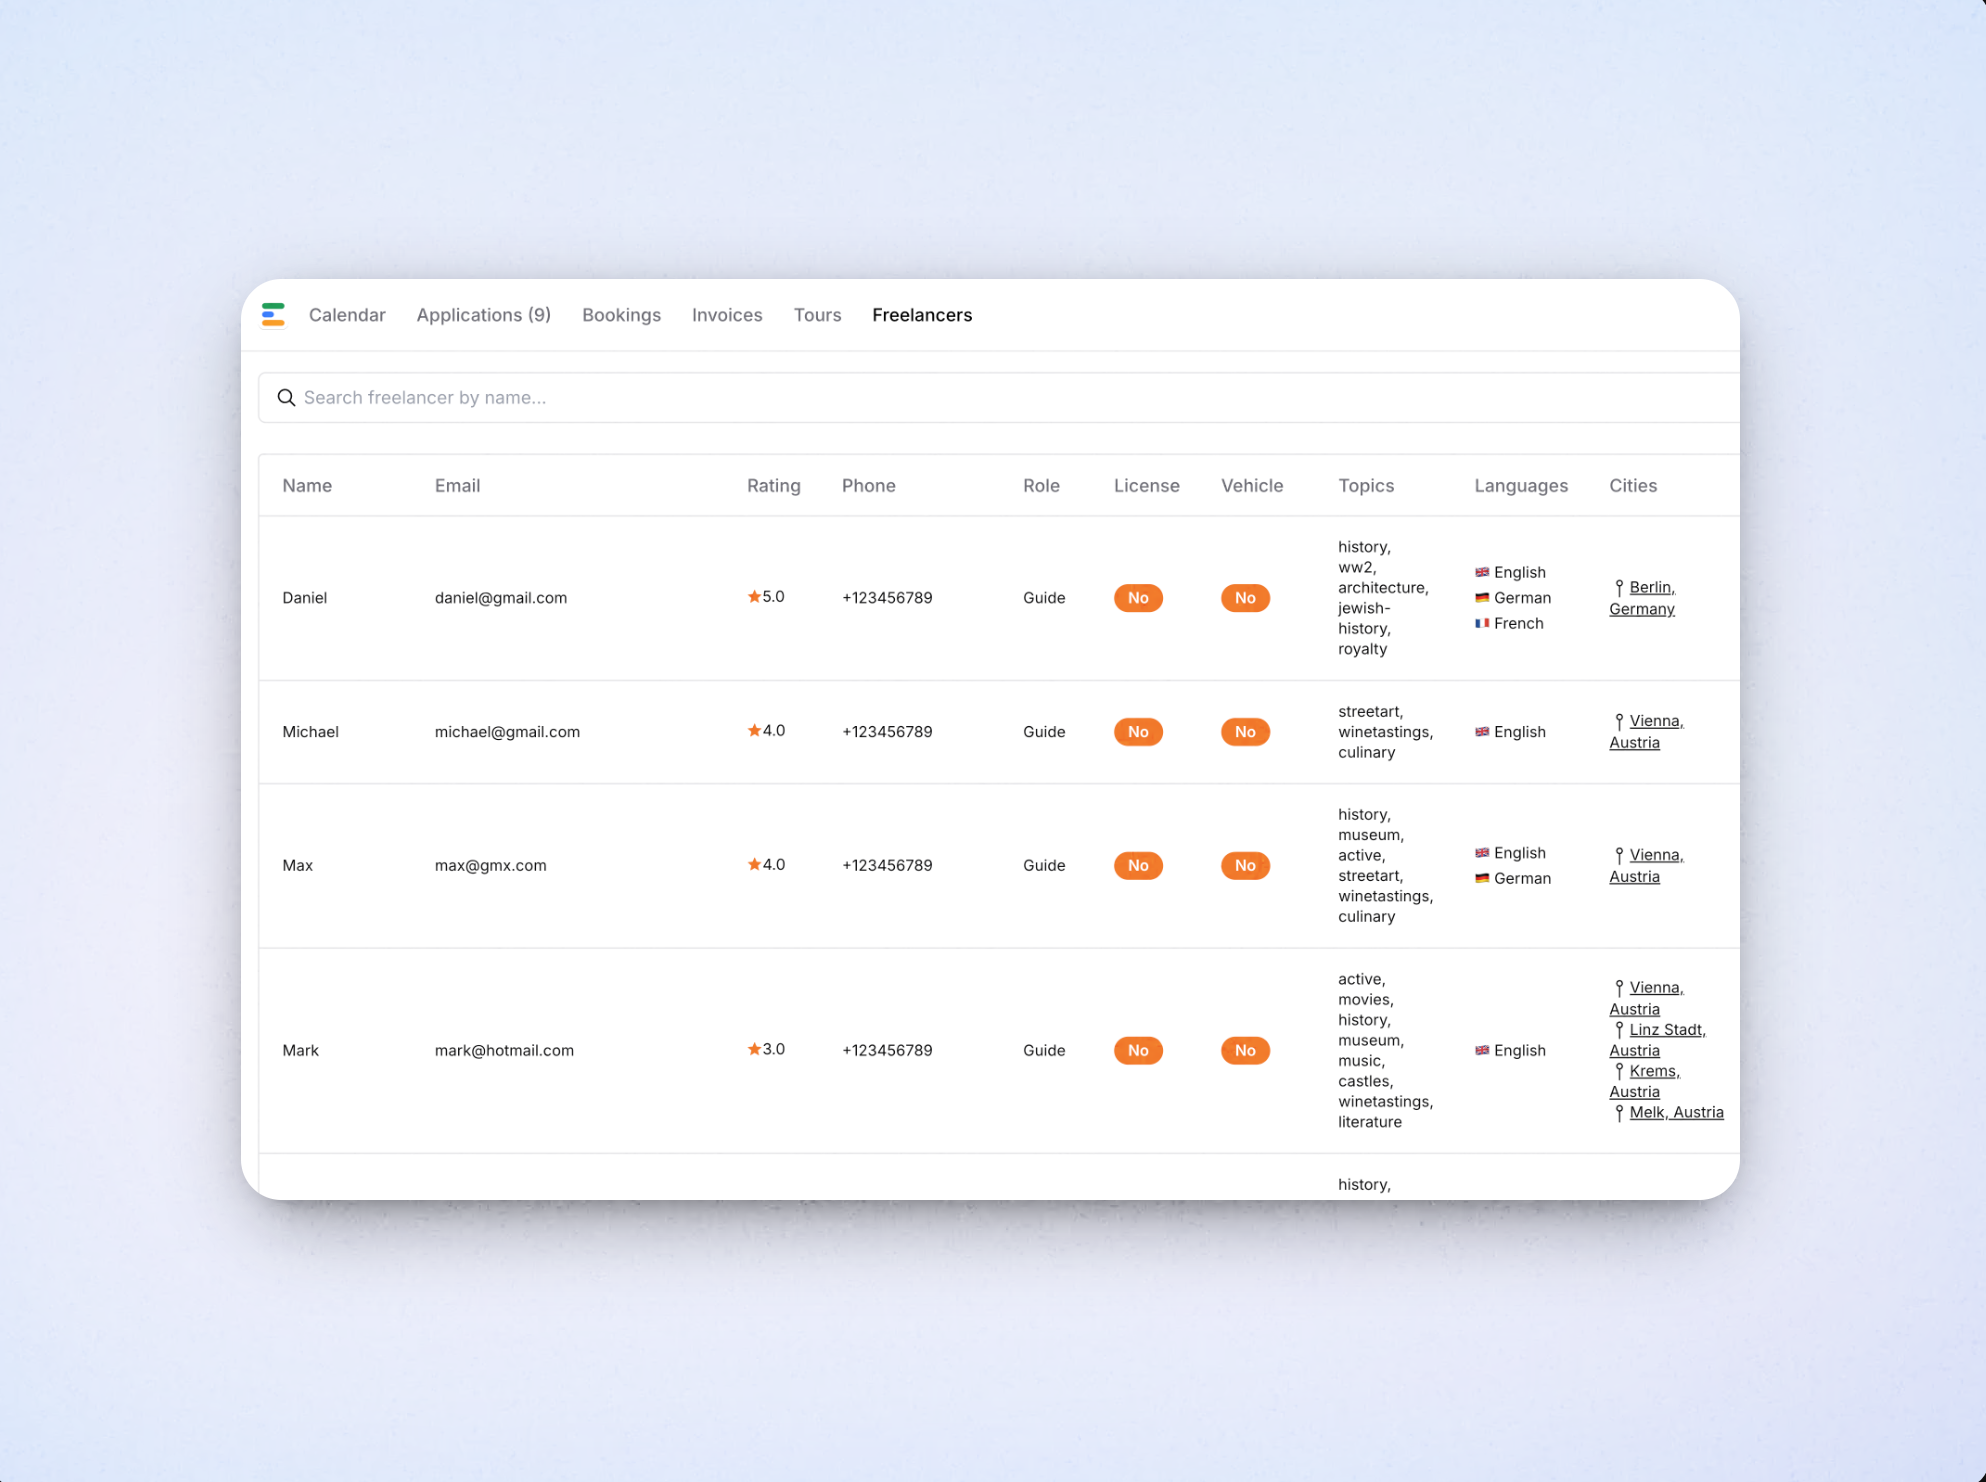The height and width of the screenshot is (1482, 1986).
Task: Click Mark's 3.0 rating star indicator
Action: coord(752,1048)
